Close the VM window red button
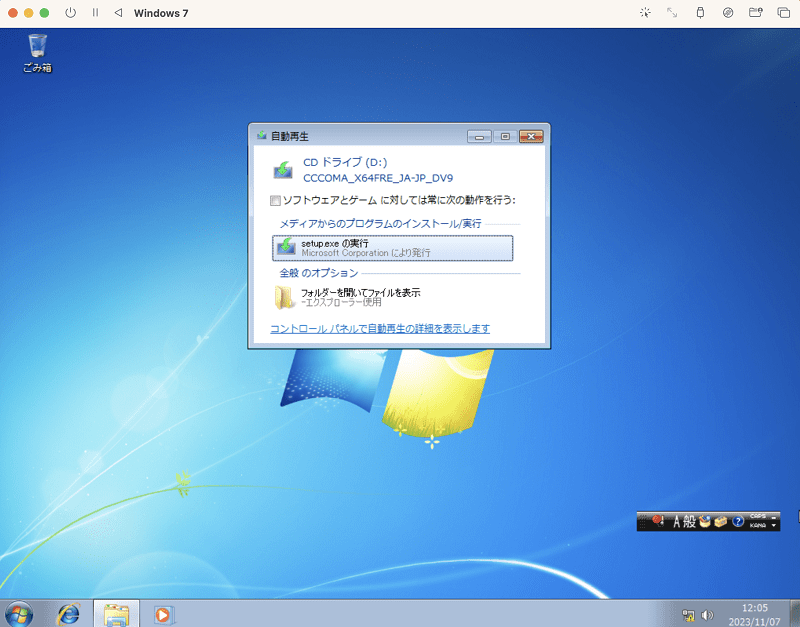 (x=13, y=13)
